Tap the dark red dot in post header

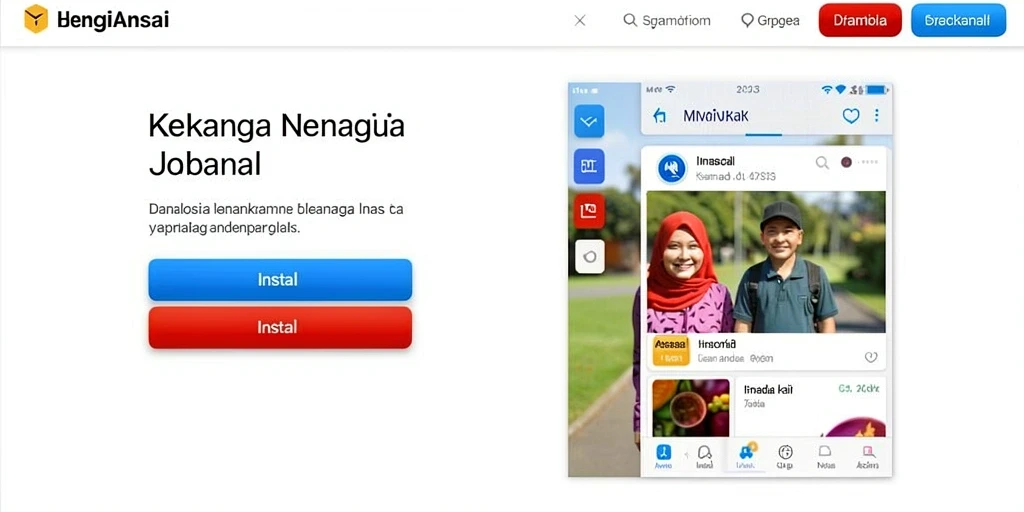pos(846,163)
